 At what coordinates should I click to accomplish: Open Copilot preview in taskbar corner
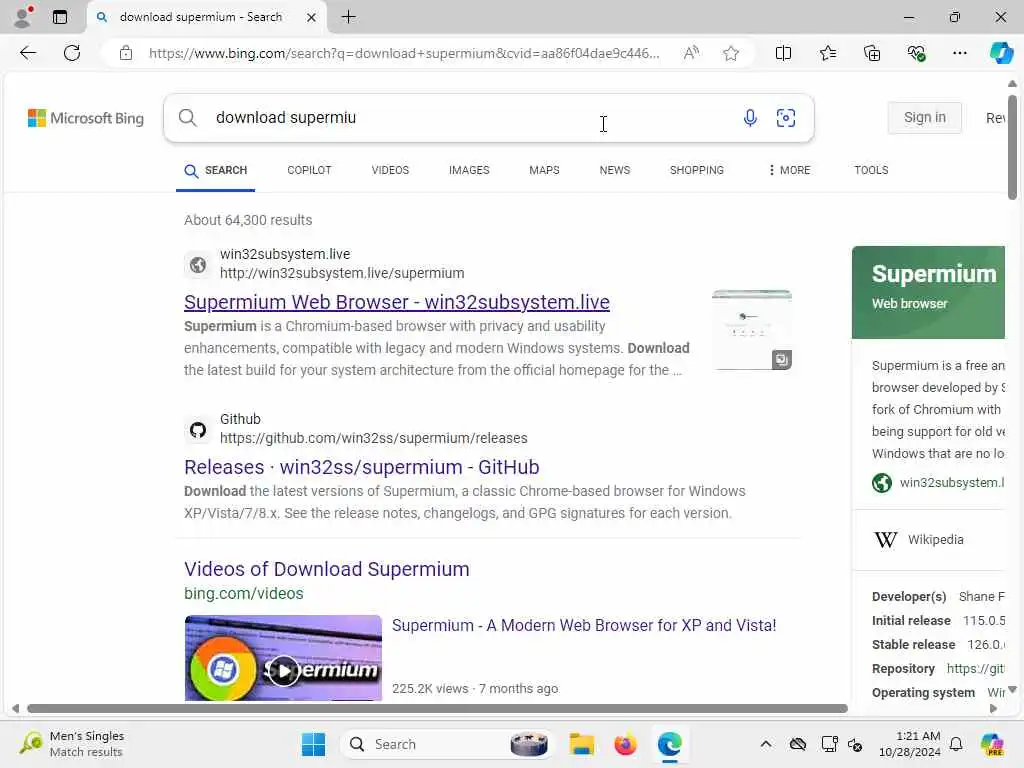(992, 744)
